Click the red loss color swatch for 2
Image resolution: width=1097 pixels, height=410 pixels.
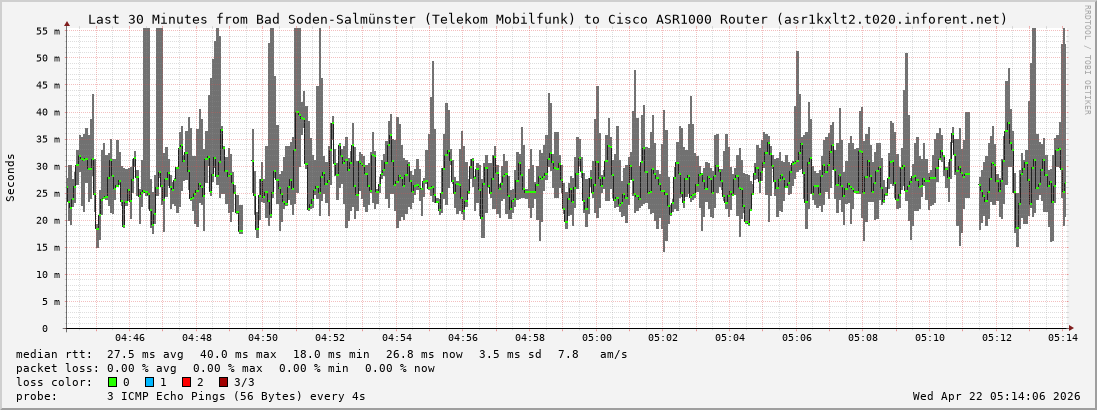pyautogui.click(x=186, y=382)
